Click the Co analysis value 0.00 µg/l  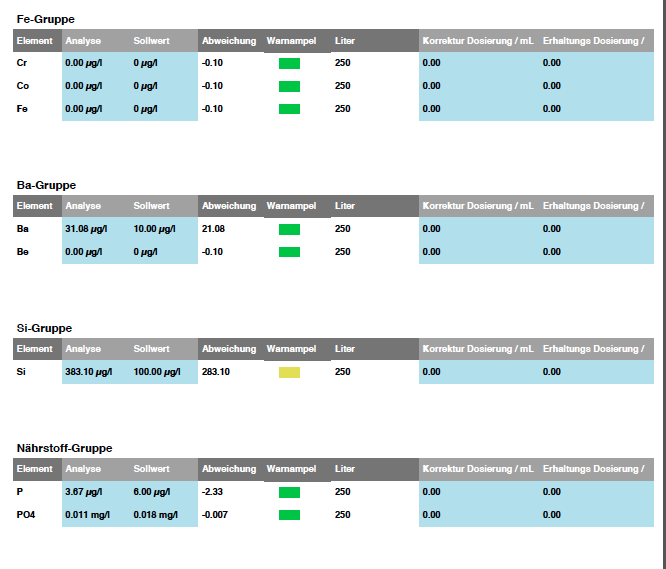[x=84, y=86]
